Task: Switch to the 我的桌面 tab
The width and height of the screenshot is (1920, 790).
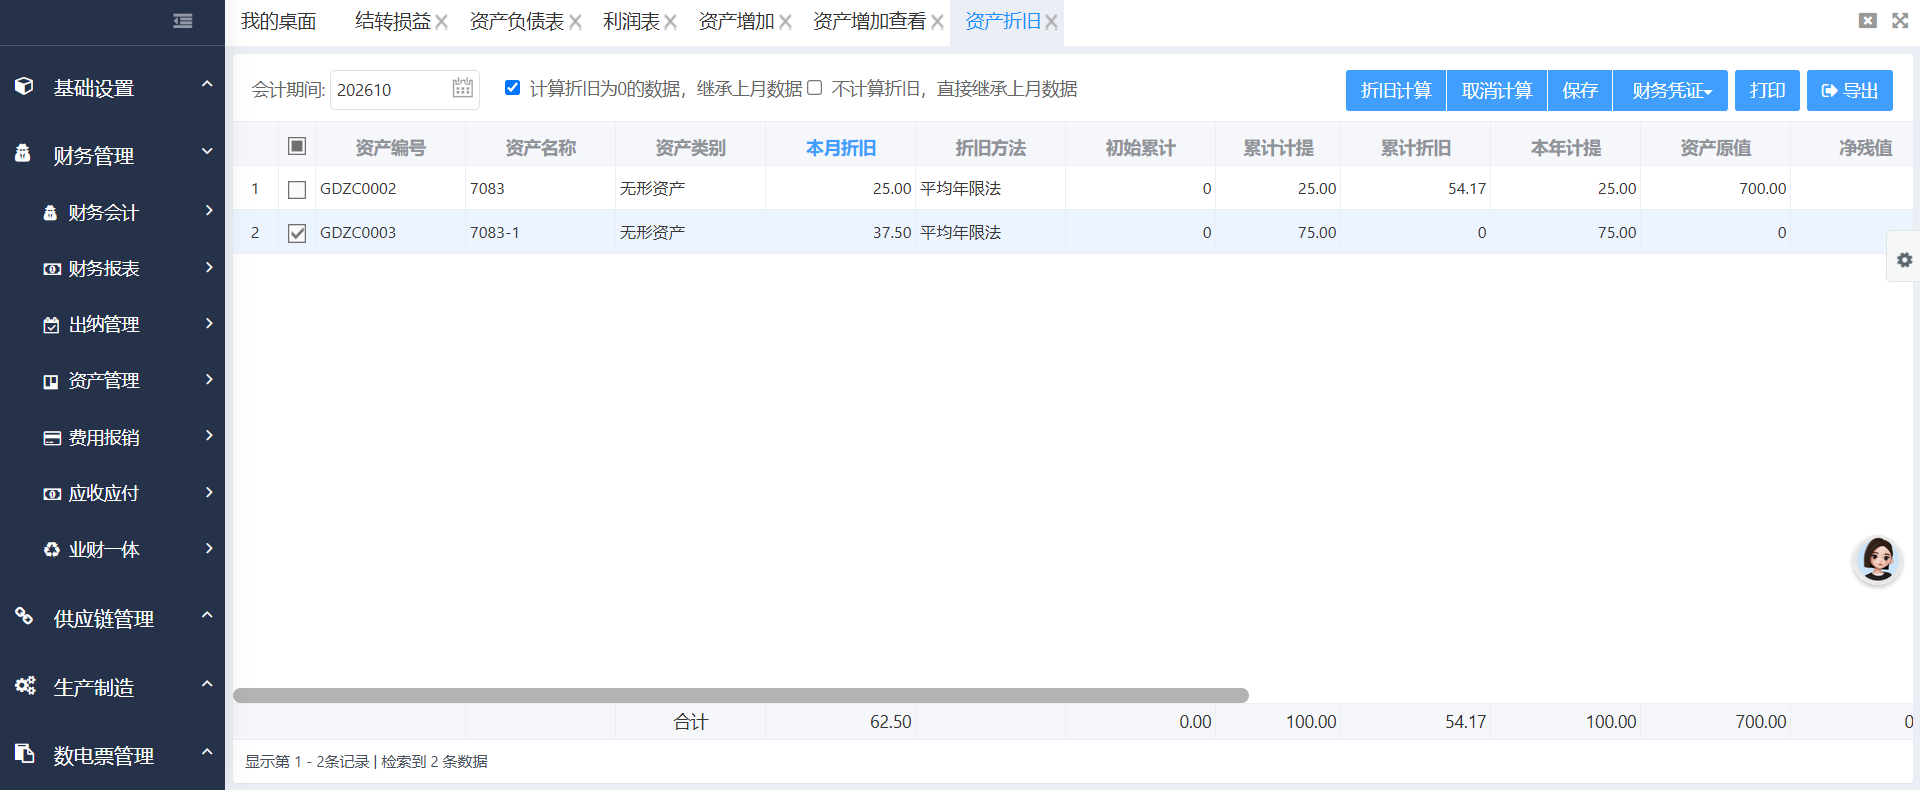Action: [x=278, y=22]
